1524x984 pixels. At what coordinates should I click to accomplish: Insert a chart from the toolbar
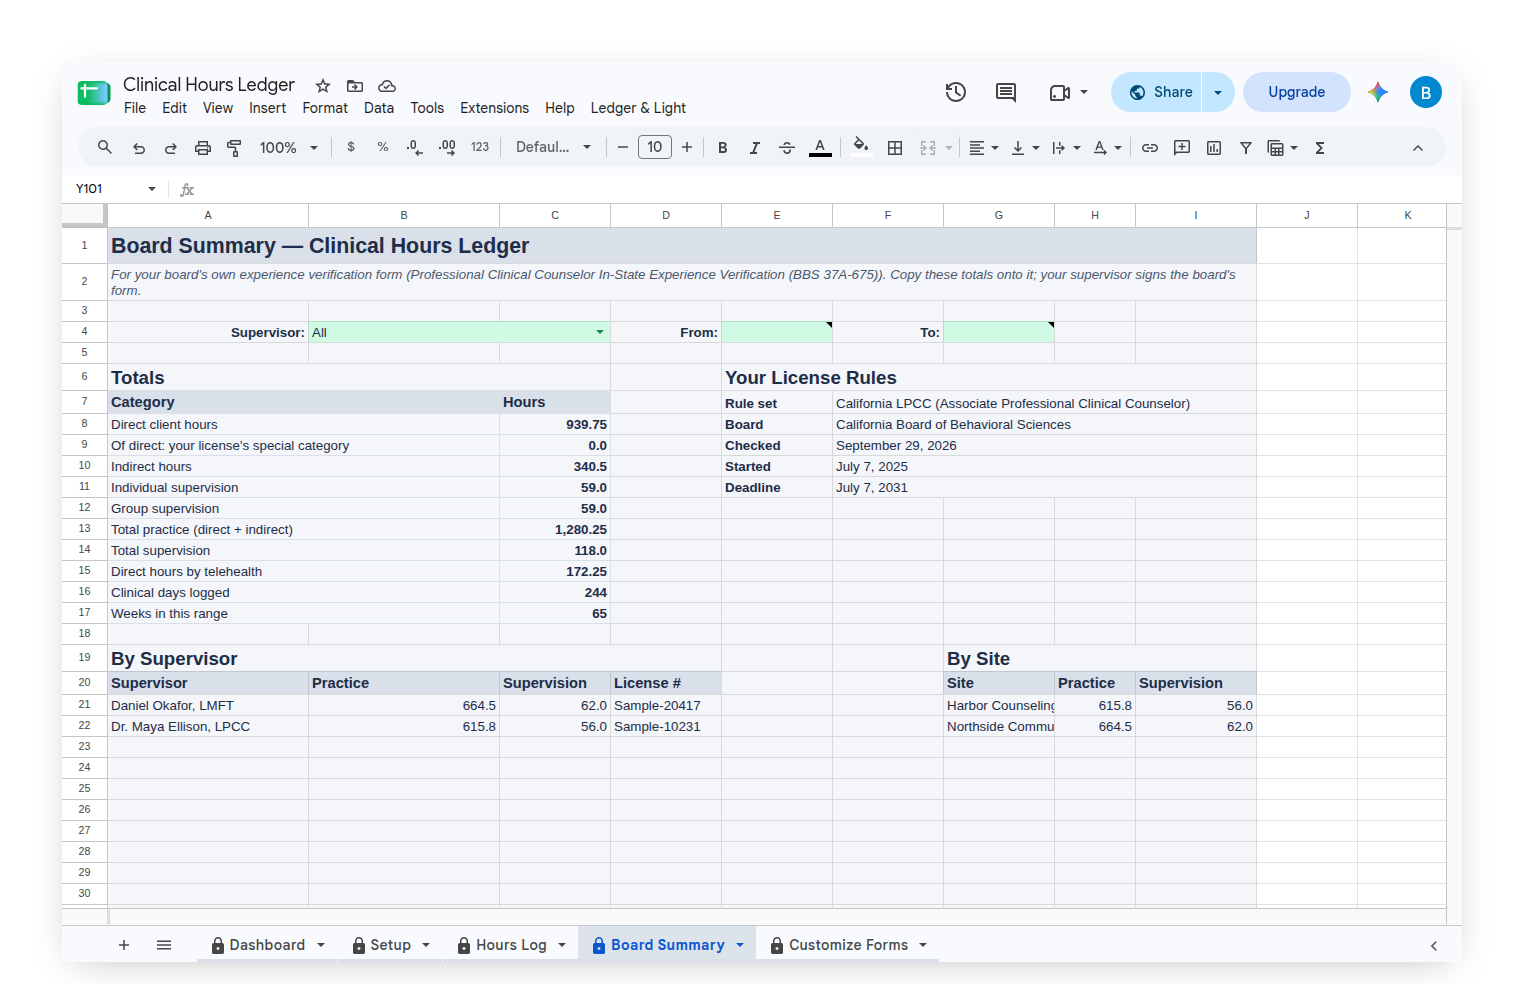click(1214, 148)
